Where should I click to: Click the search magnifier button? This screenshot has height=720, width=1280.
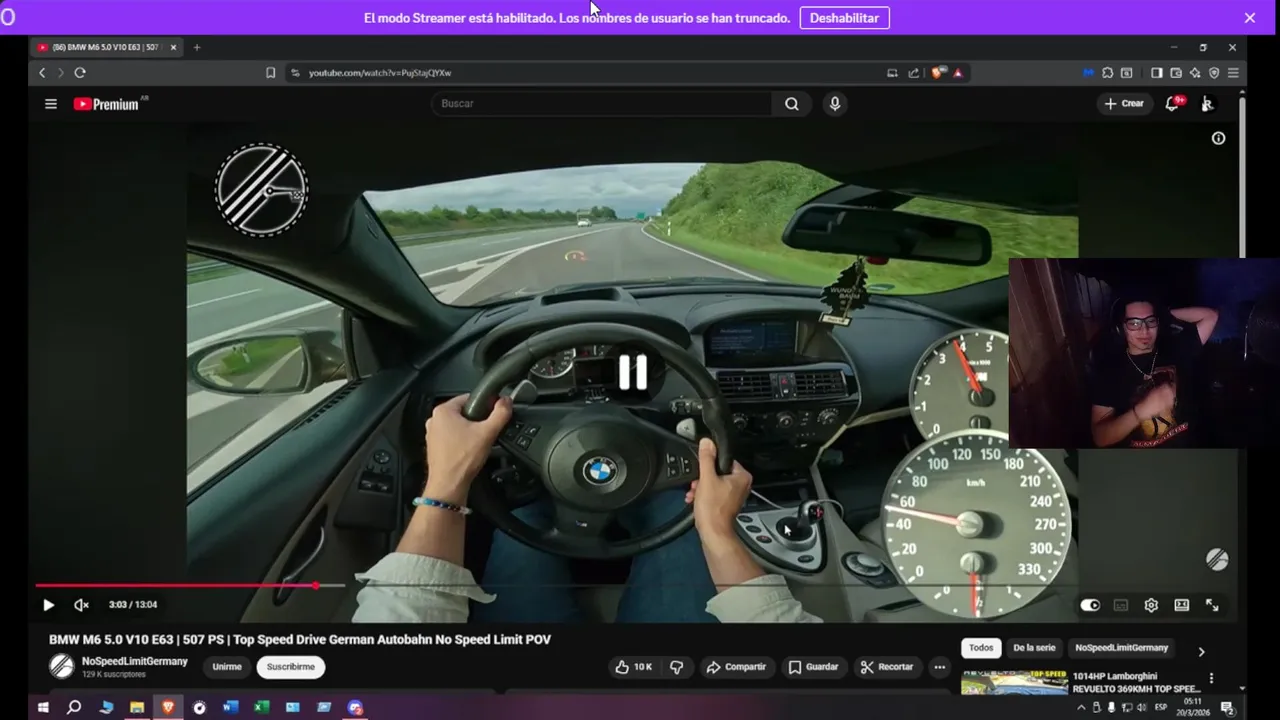(792, 104)
